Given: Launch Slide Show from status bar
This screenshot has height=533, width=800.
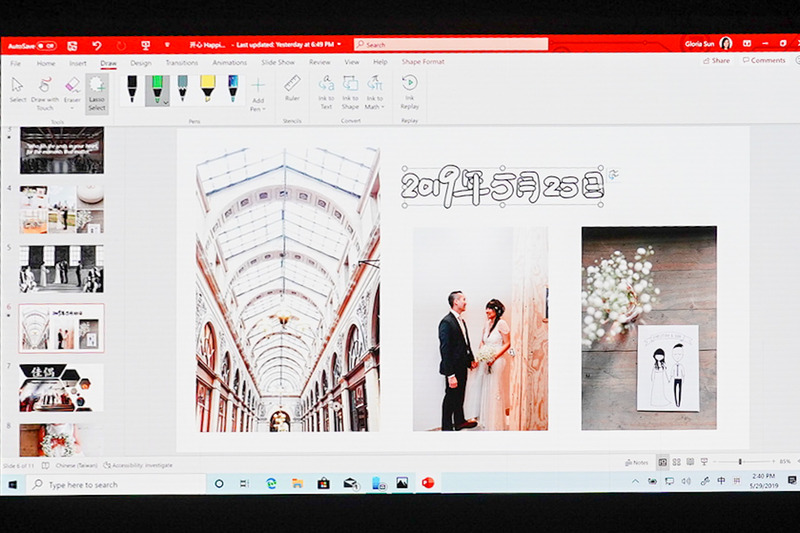Looking at the screenshot, I should tap(704, 462).
